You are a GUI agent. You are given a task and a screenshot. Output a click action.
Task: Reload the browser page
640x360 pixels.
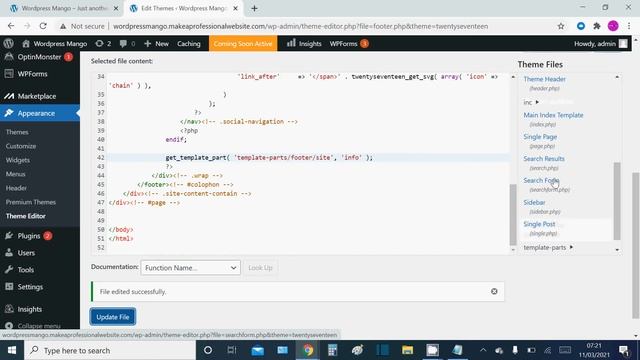[43, 26]
